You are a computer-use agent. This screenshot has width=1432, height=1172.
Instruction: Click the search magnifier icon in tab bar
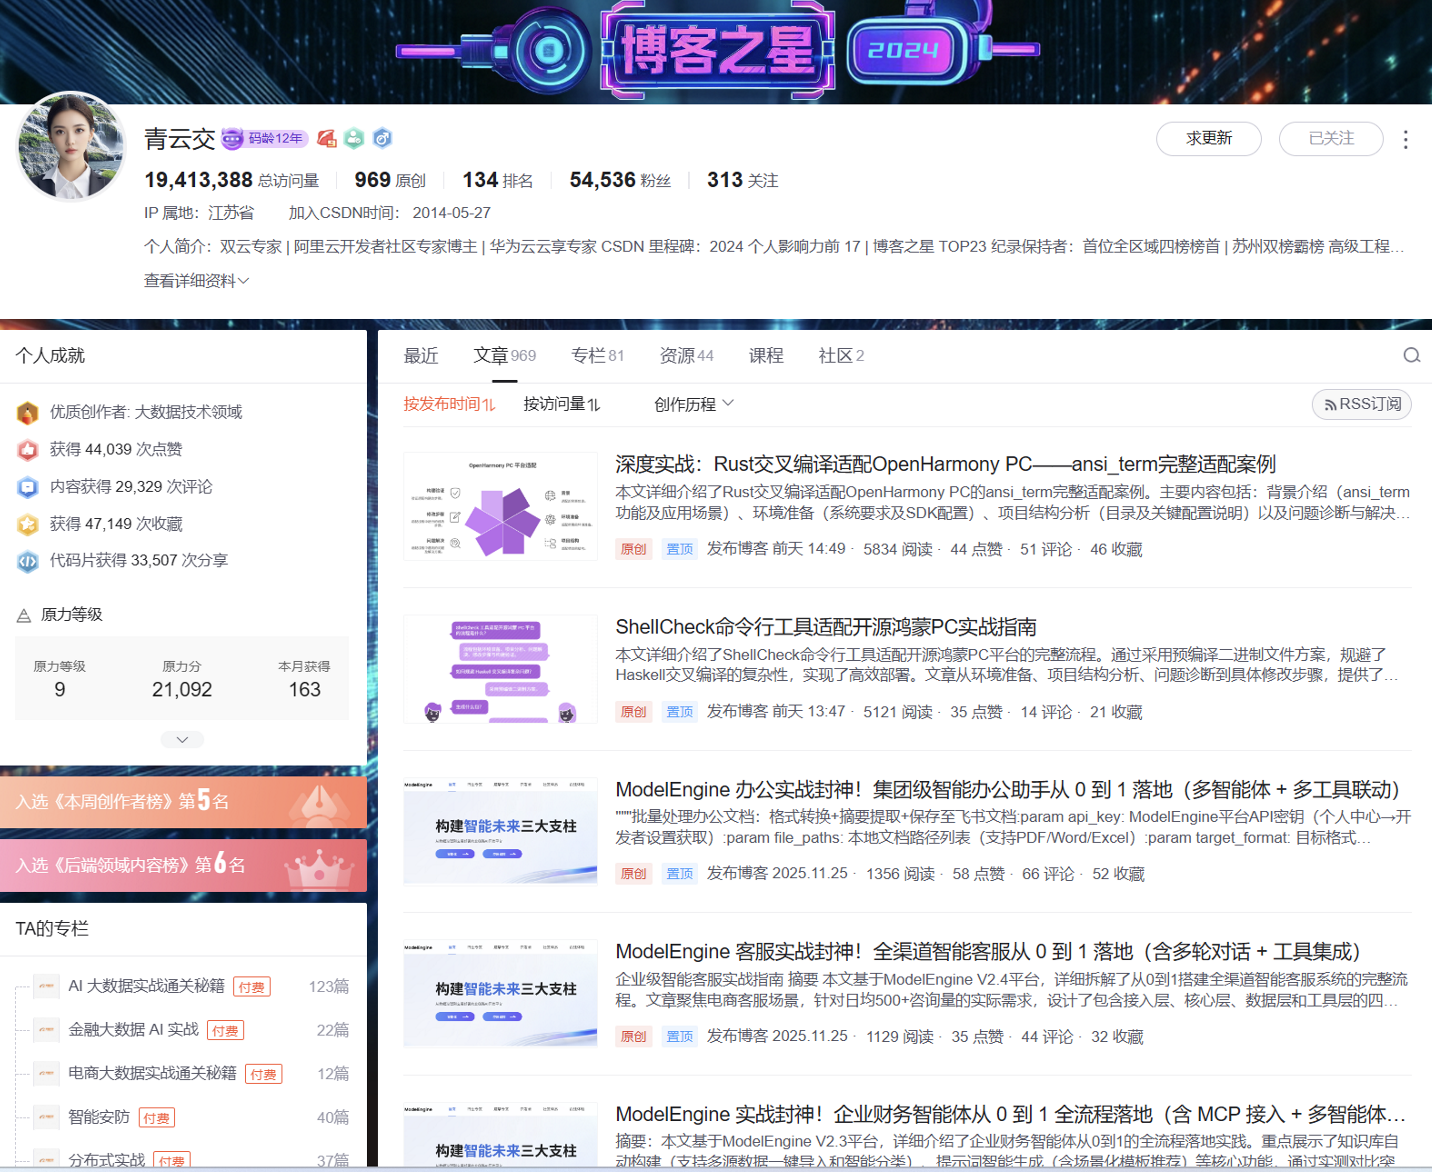[x=1411, y=355]
